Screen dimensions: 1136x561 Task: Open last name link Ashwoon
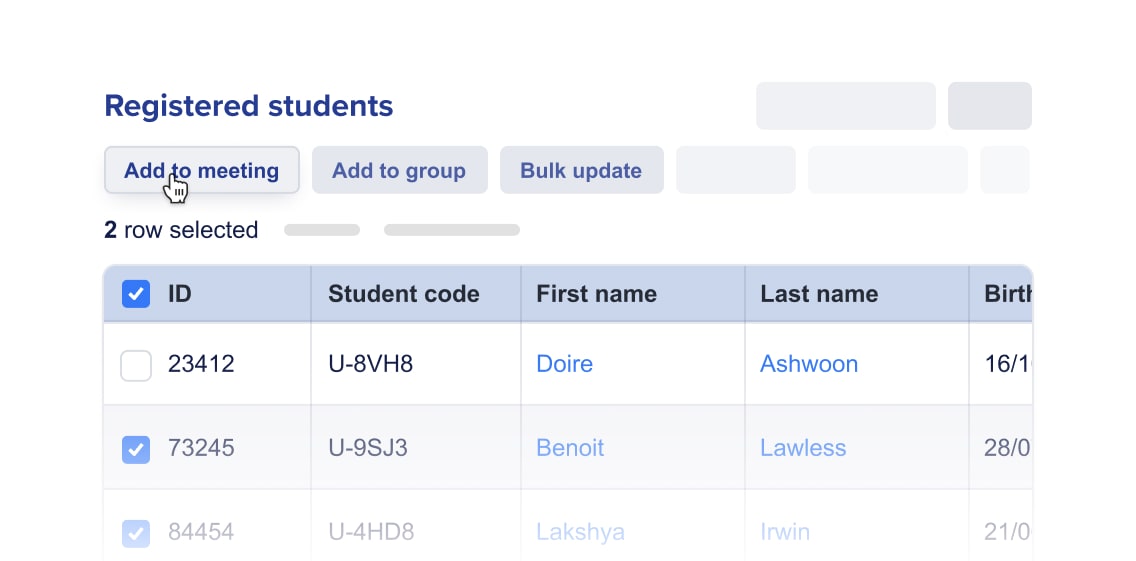[x=808, y=364]
